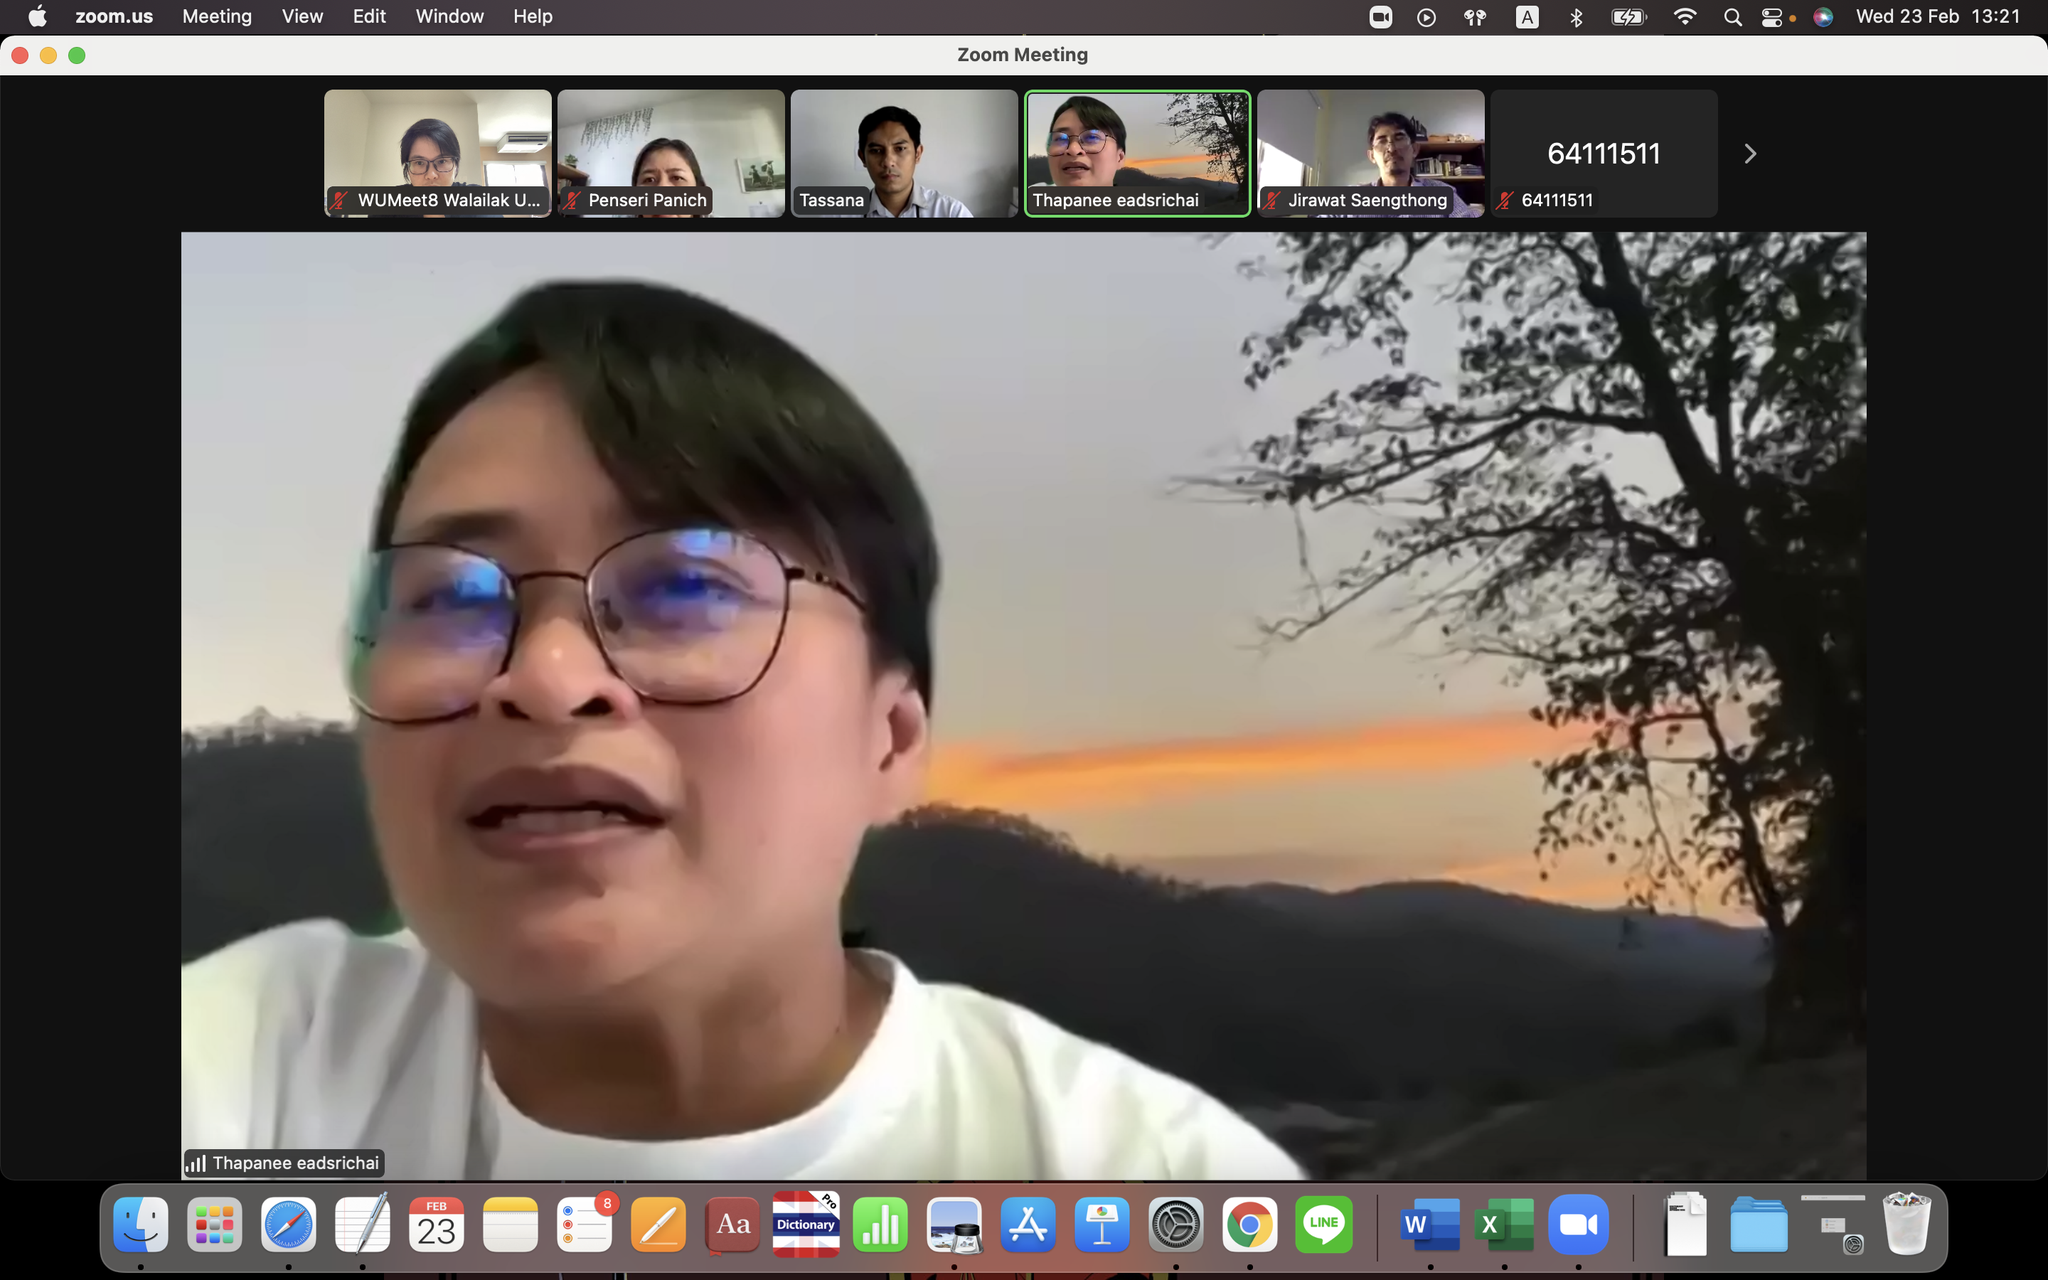Open Microsoft Word in Dock
The image size is (2048, 1280).
pos(1430,1225)
